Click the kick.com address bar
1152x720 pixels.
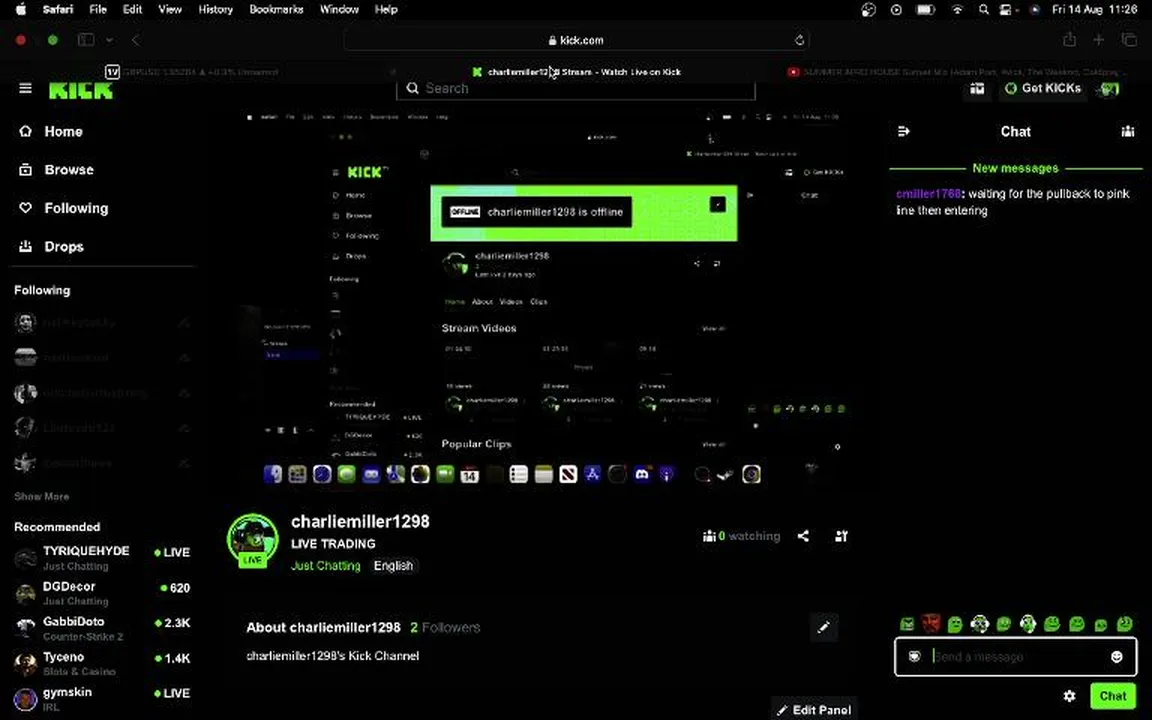pyautogui.click(x=577, y=40)
